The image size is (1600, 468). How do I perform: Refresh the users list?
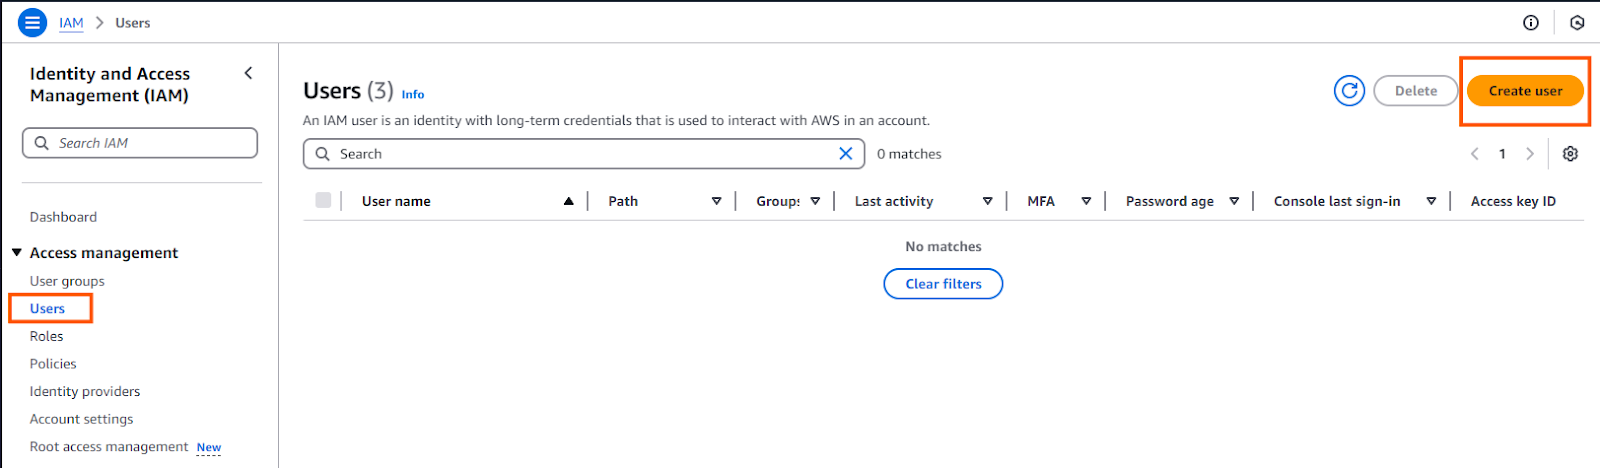[x=1349, y=91]
